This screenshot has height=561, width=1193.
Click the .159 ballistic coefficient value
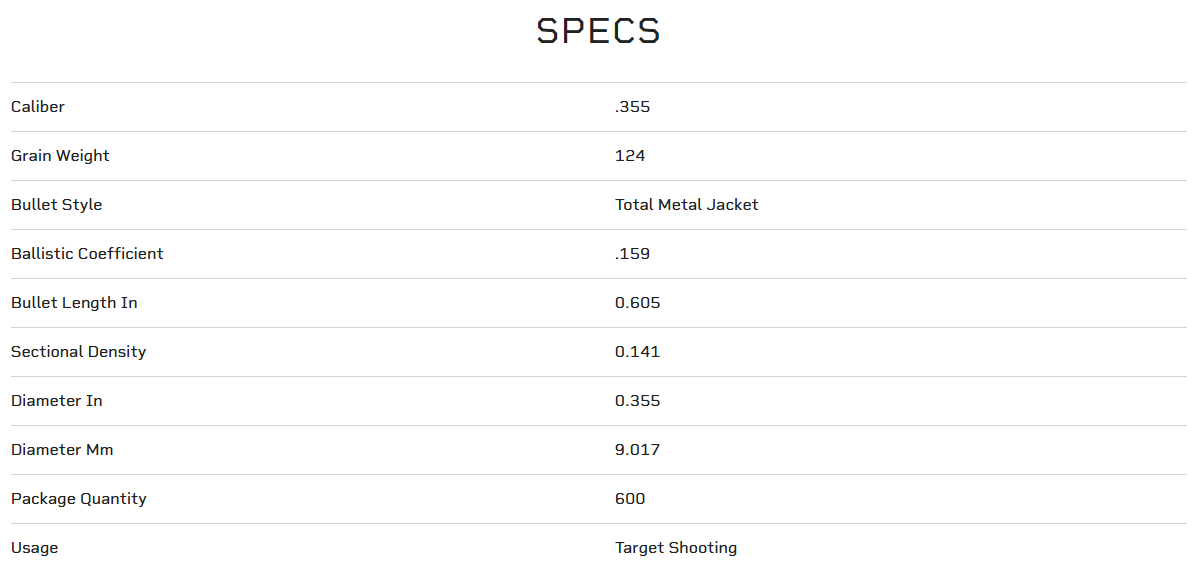[632, 254]
